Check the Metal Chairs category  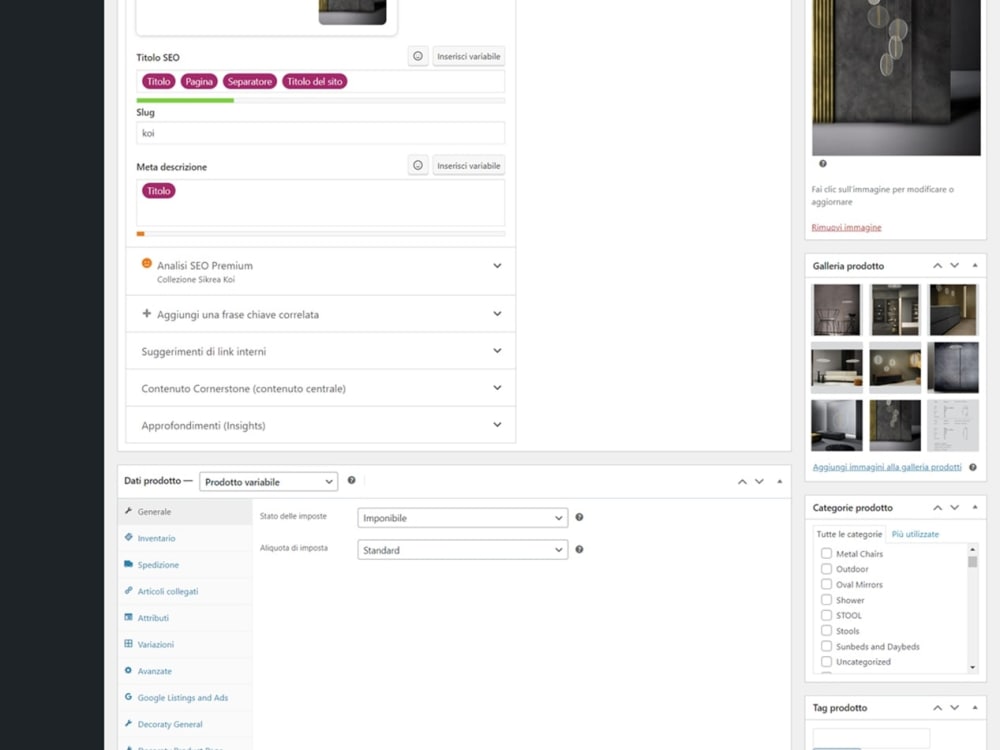coord(826,554)
